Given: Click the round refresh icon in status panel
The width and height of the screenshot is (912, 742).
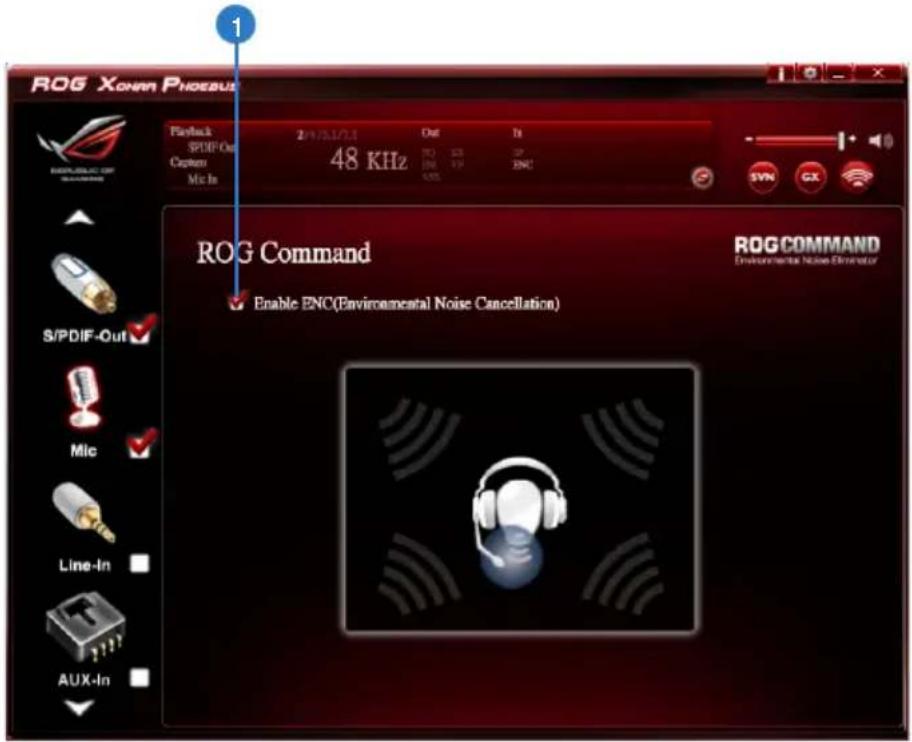Looking at the screenshot, I should coord(703,177).
